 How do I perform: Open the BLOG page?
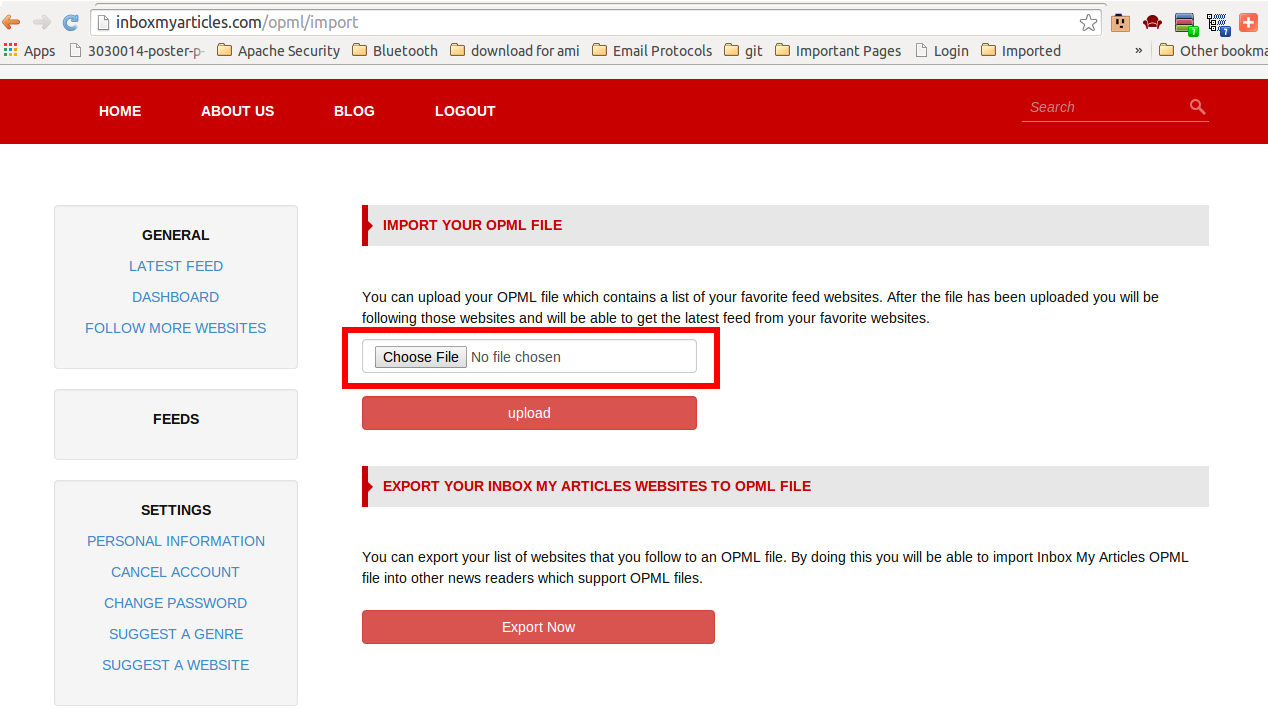[354, 111]
